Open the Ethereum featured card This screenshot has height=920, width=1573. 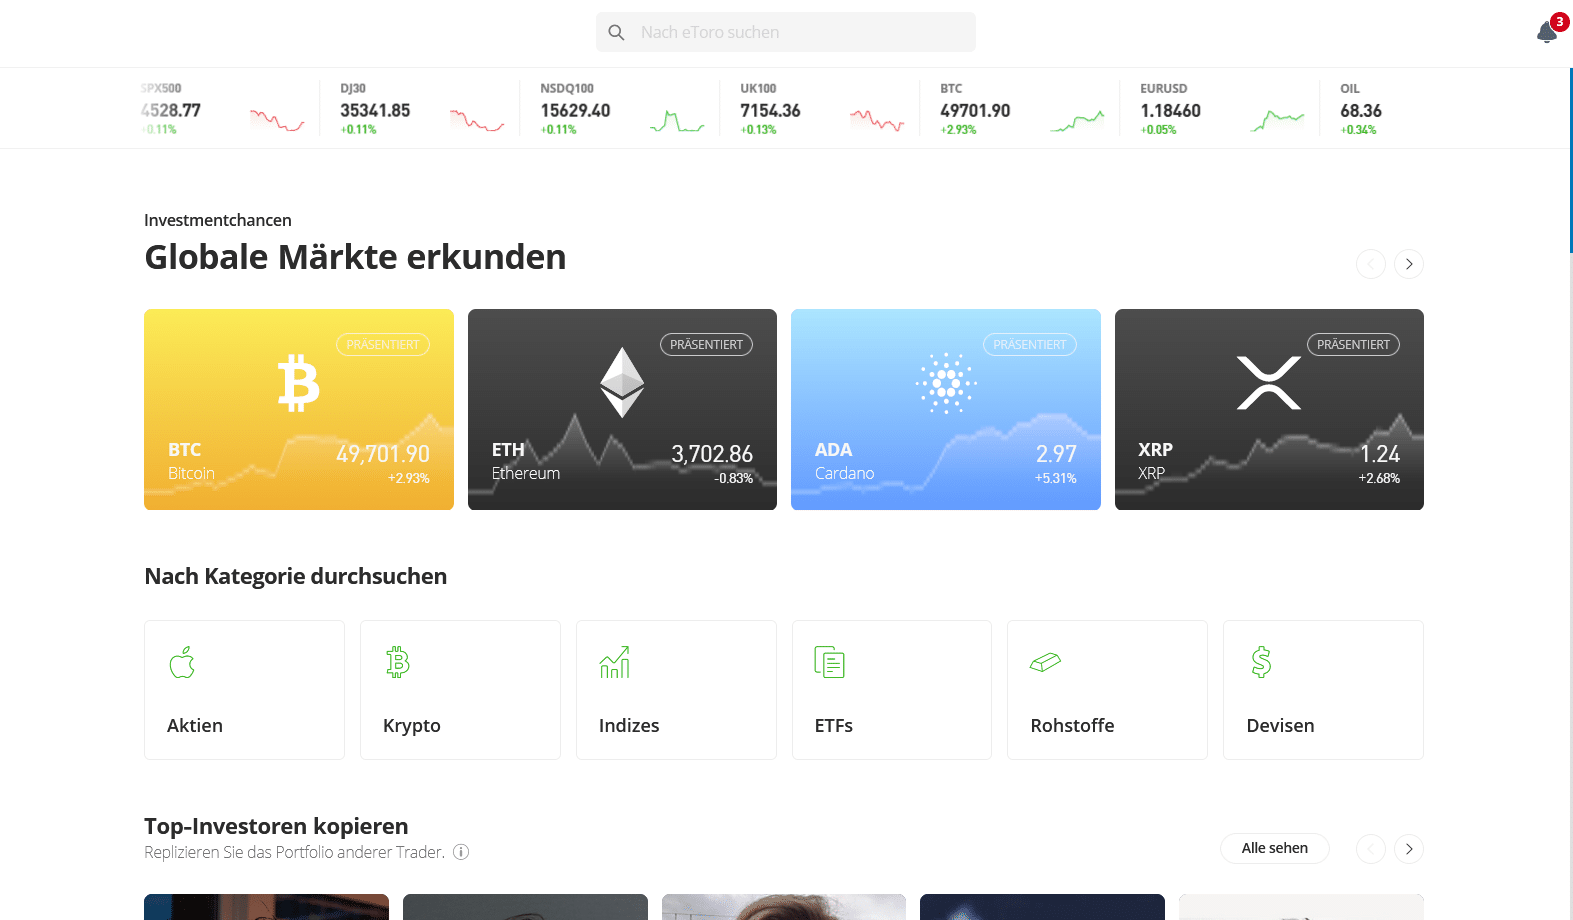pos(622,409)
